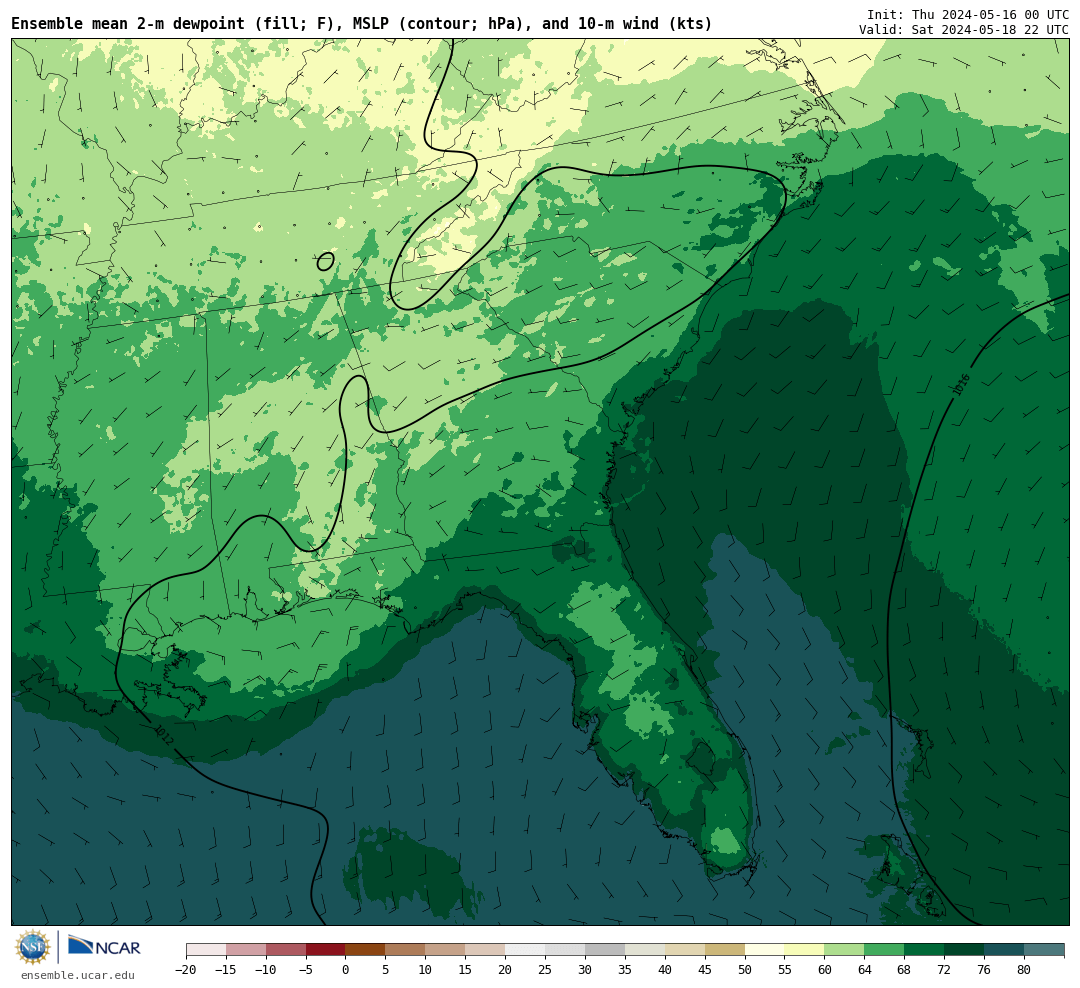Screen dimensions: 1080x988
Task: Pick the dark red swatch between -5 and 0
Action: [x=326, y=950]
